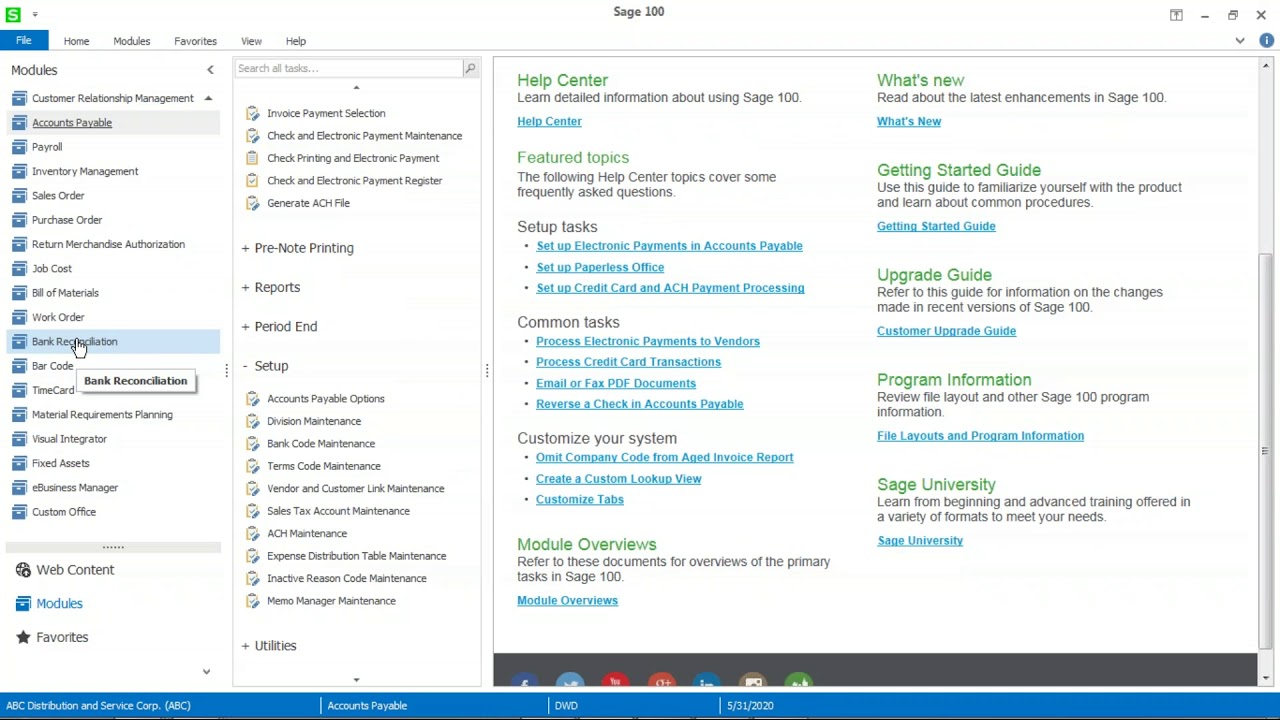The image size is (1280, 720).
Task: Expand the Reports section
Action: 271,287
